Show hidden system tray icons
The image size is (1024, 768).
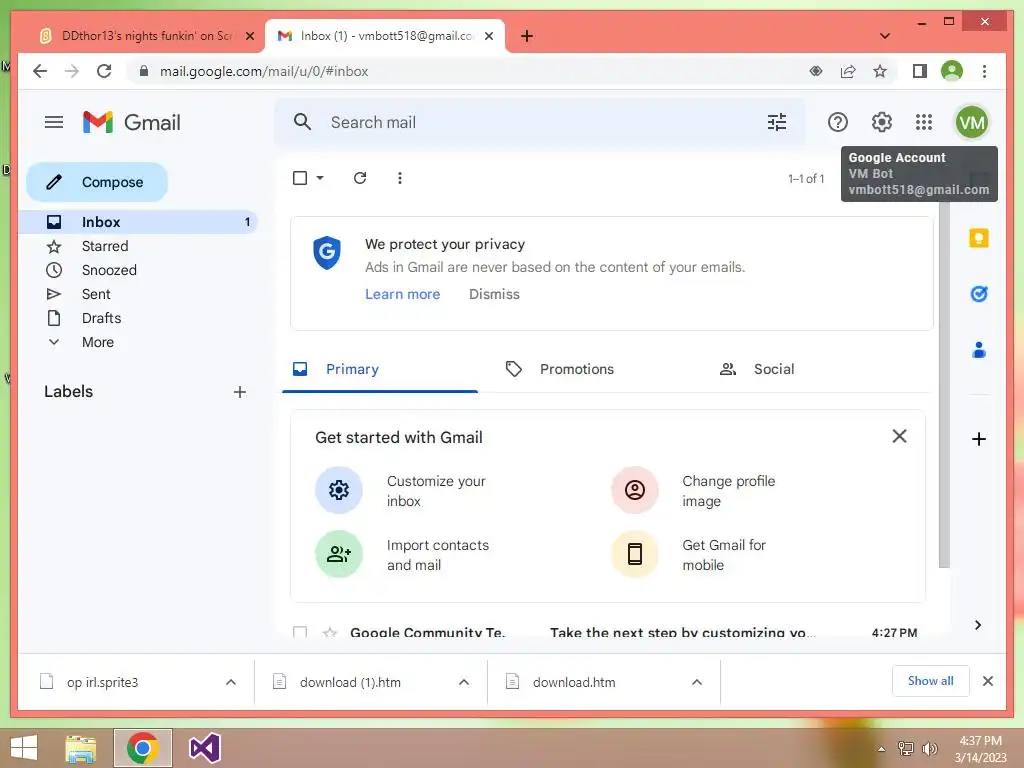point(881,749)
